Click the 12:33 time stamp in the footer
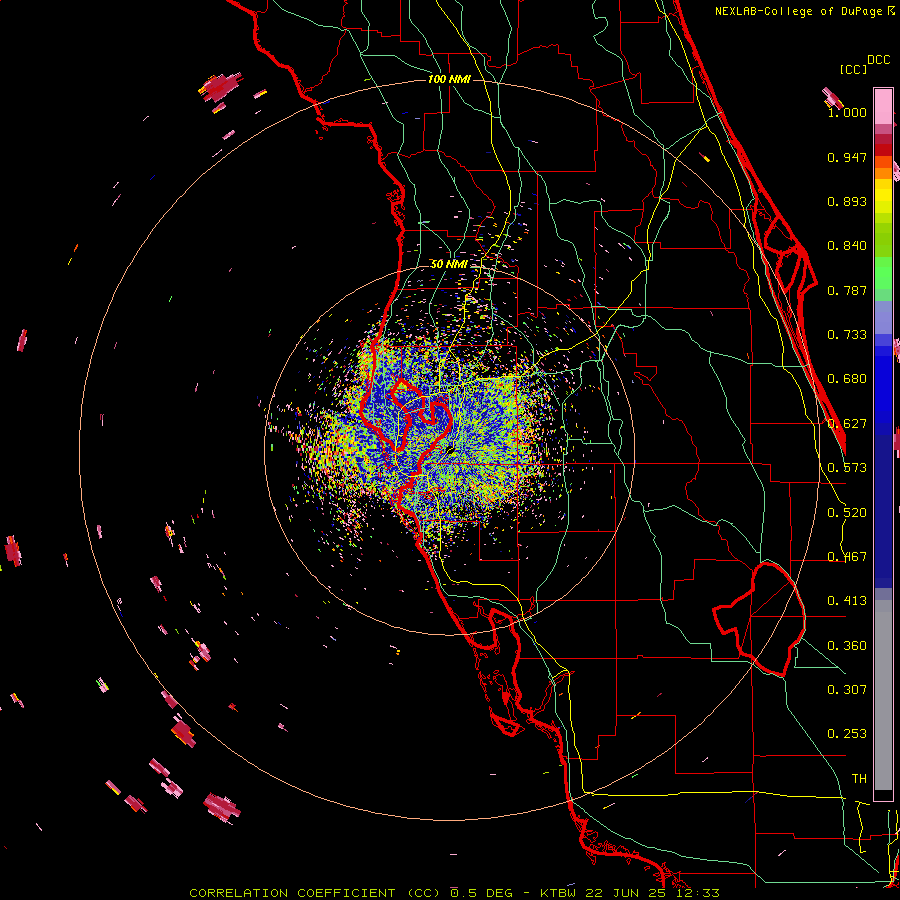This screenshot has height=900, width=900. pyautogui.click(x=700, y=893)
